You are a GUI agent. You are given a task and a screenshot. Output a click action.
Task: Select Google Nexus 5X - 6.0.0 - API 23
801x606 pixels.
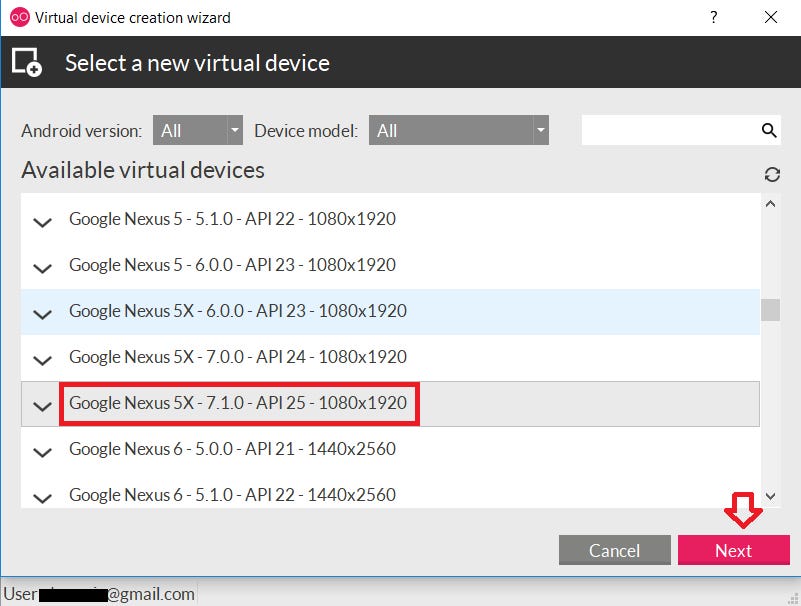pos(390,311)
